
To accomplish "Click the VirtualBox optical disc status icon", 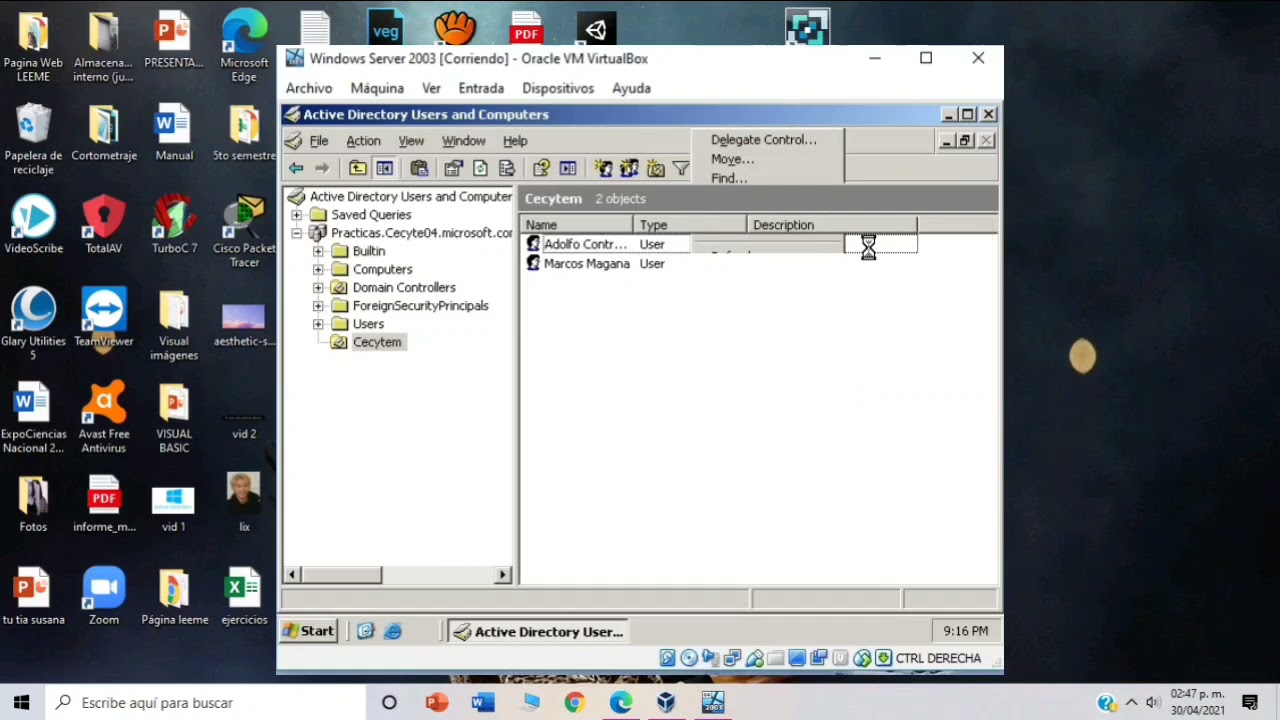I will coord(689,658).
